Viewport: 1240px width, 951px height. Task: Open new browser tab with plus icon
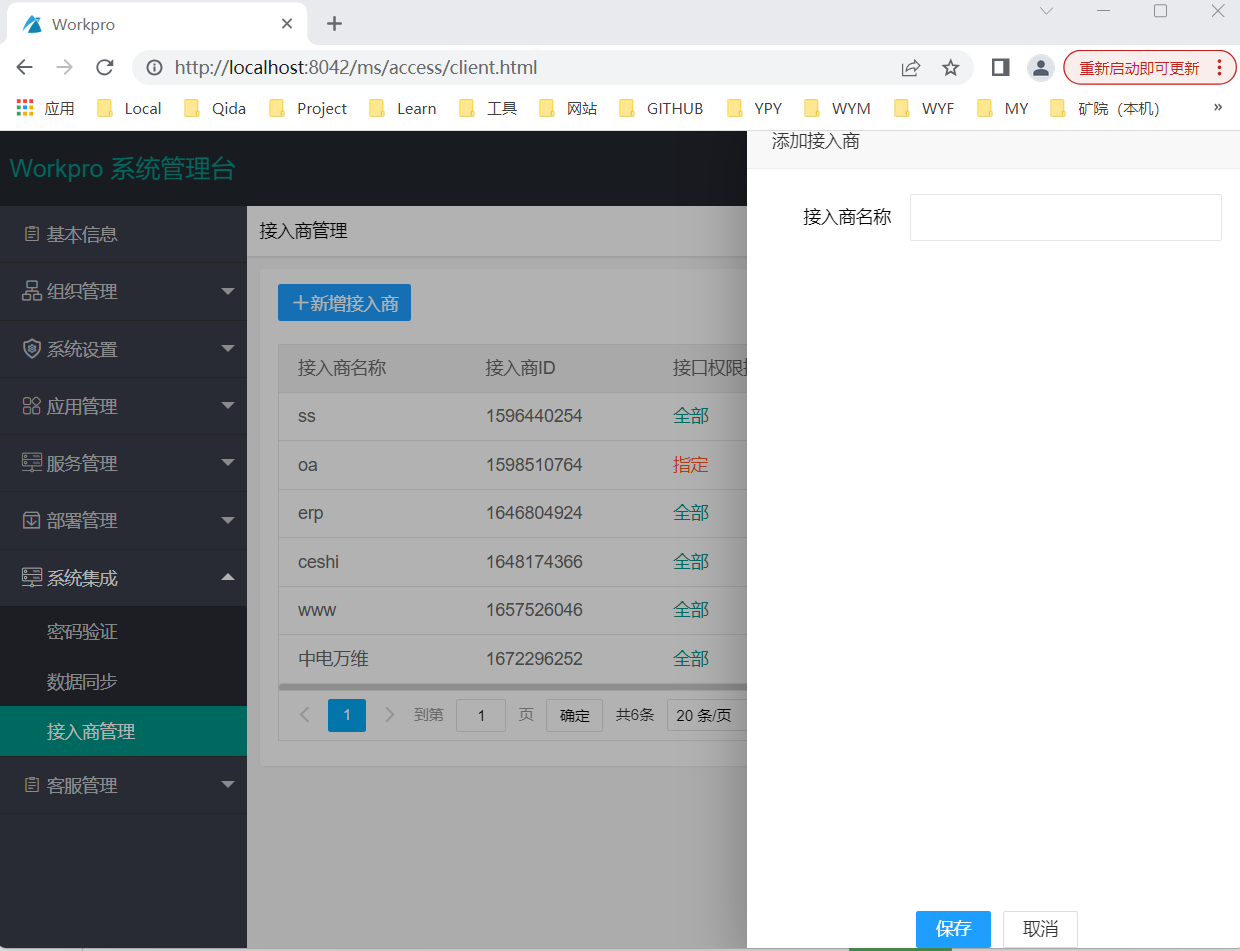pos(335,24)
